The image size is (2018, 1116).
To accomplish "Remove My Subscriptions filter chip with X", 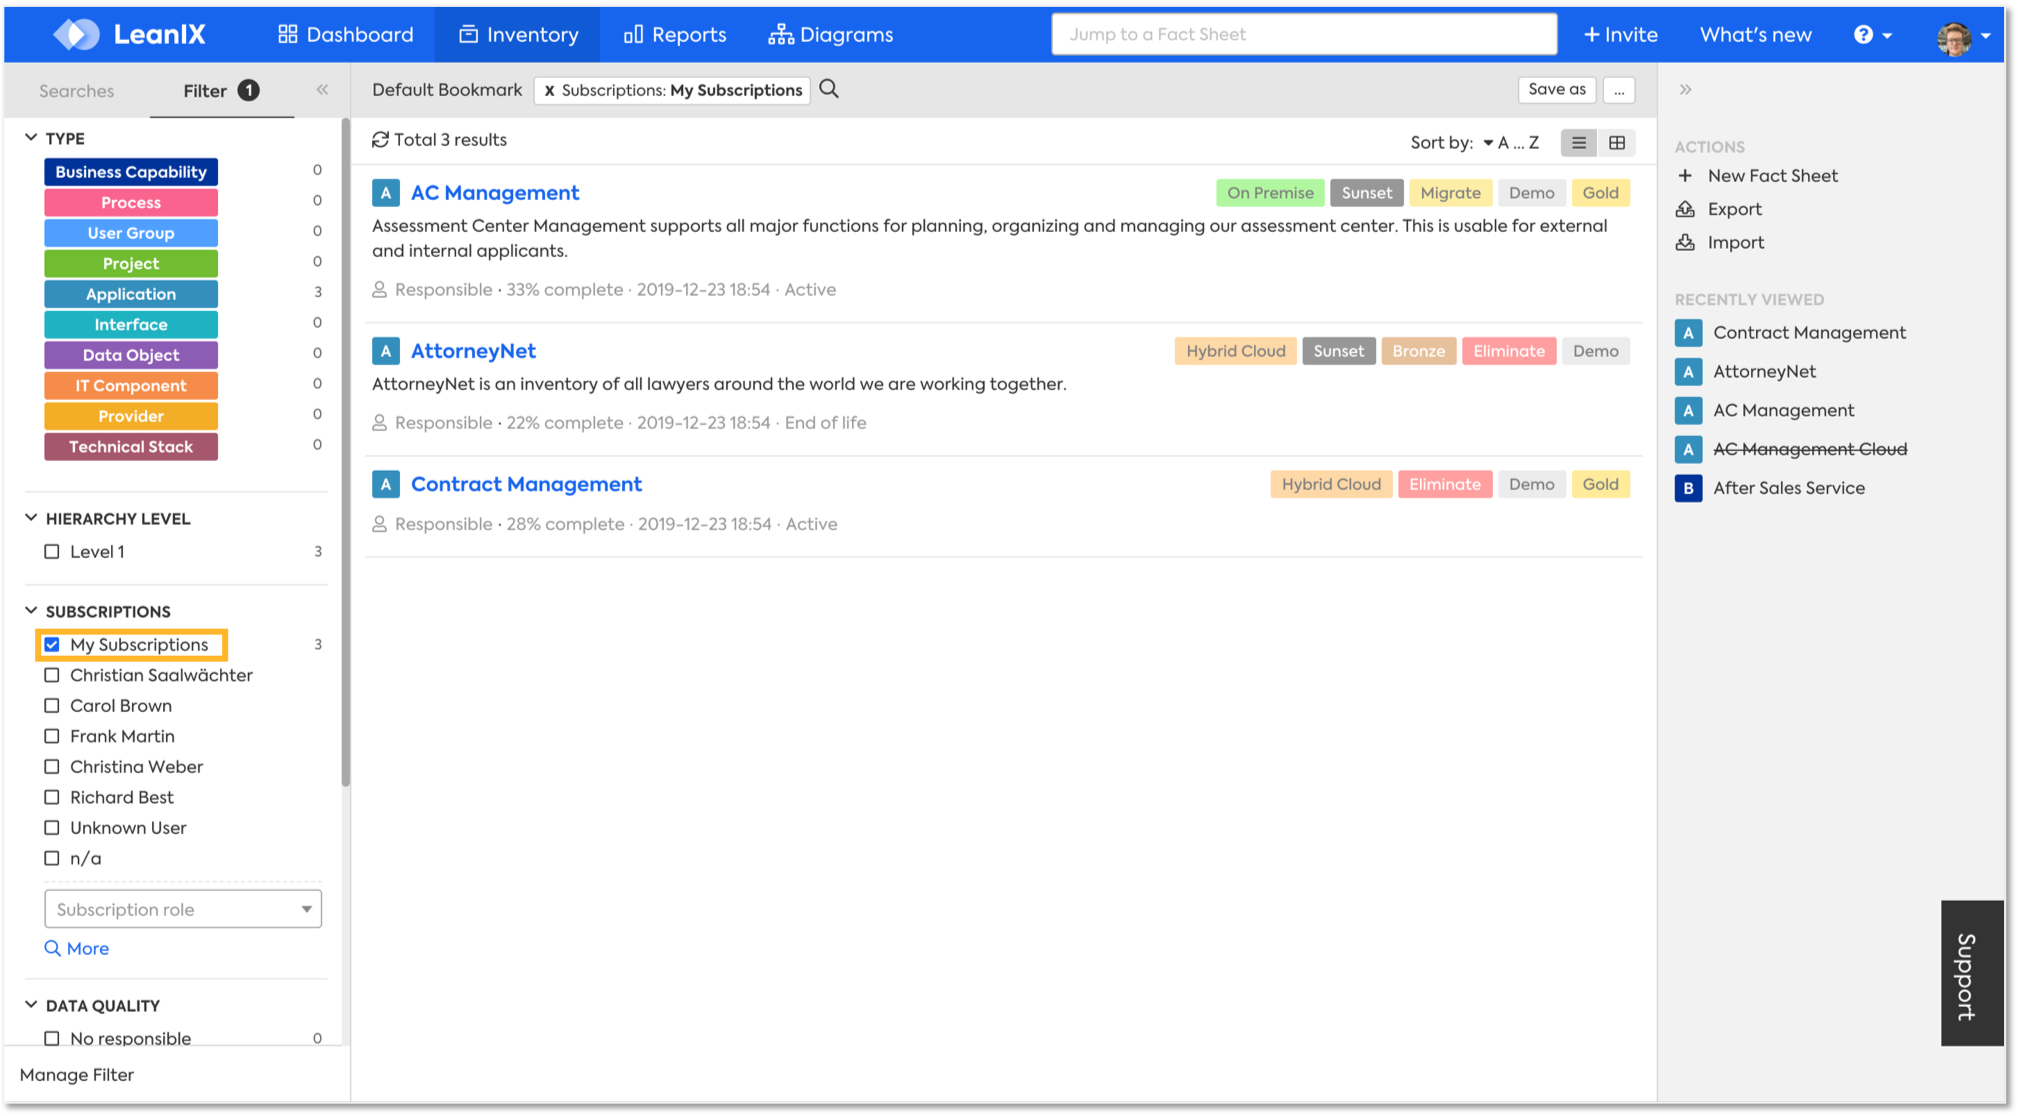I will [549, 91].
